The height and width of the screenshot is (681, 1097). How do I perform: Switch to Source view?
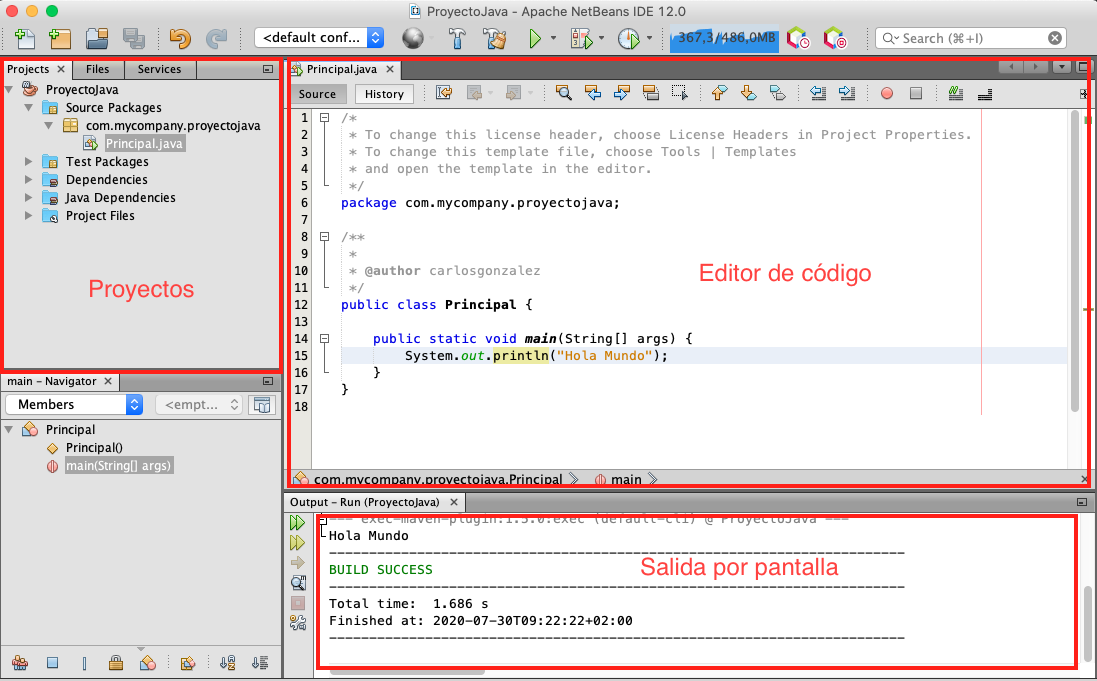317,94
